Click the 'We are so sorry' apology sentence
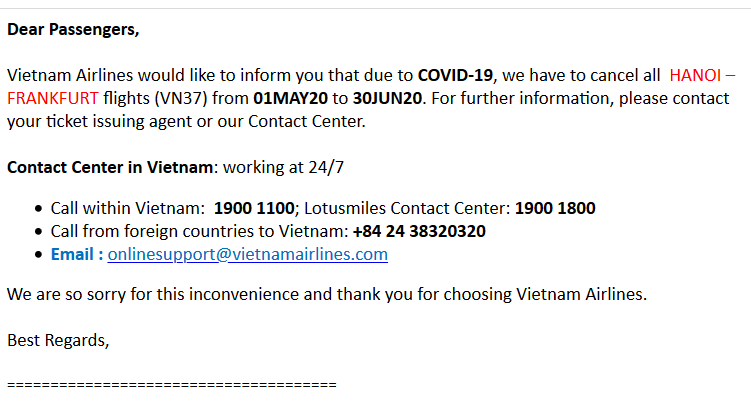The height and width of the screenshot is (407, 751). 327,294
